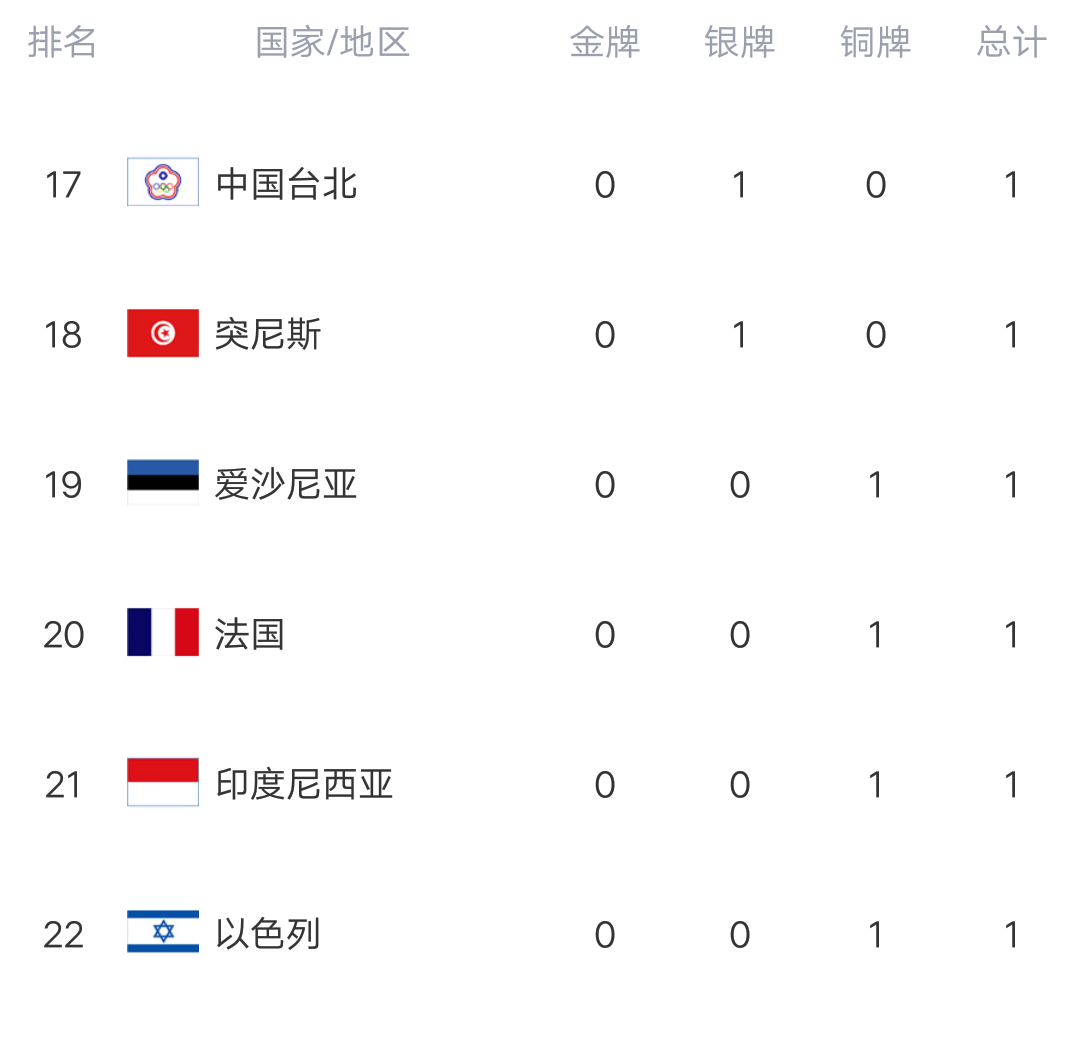Sort by the 银牌 column header
This screenshot has width=1079, height=1044.
pyautogui.click(x=740, y=43)
